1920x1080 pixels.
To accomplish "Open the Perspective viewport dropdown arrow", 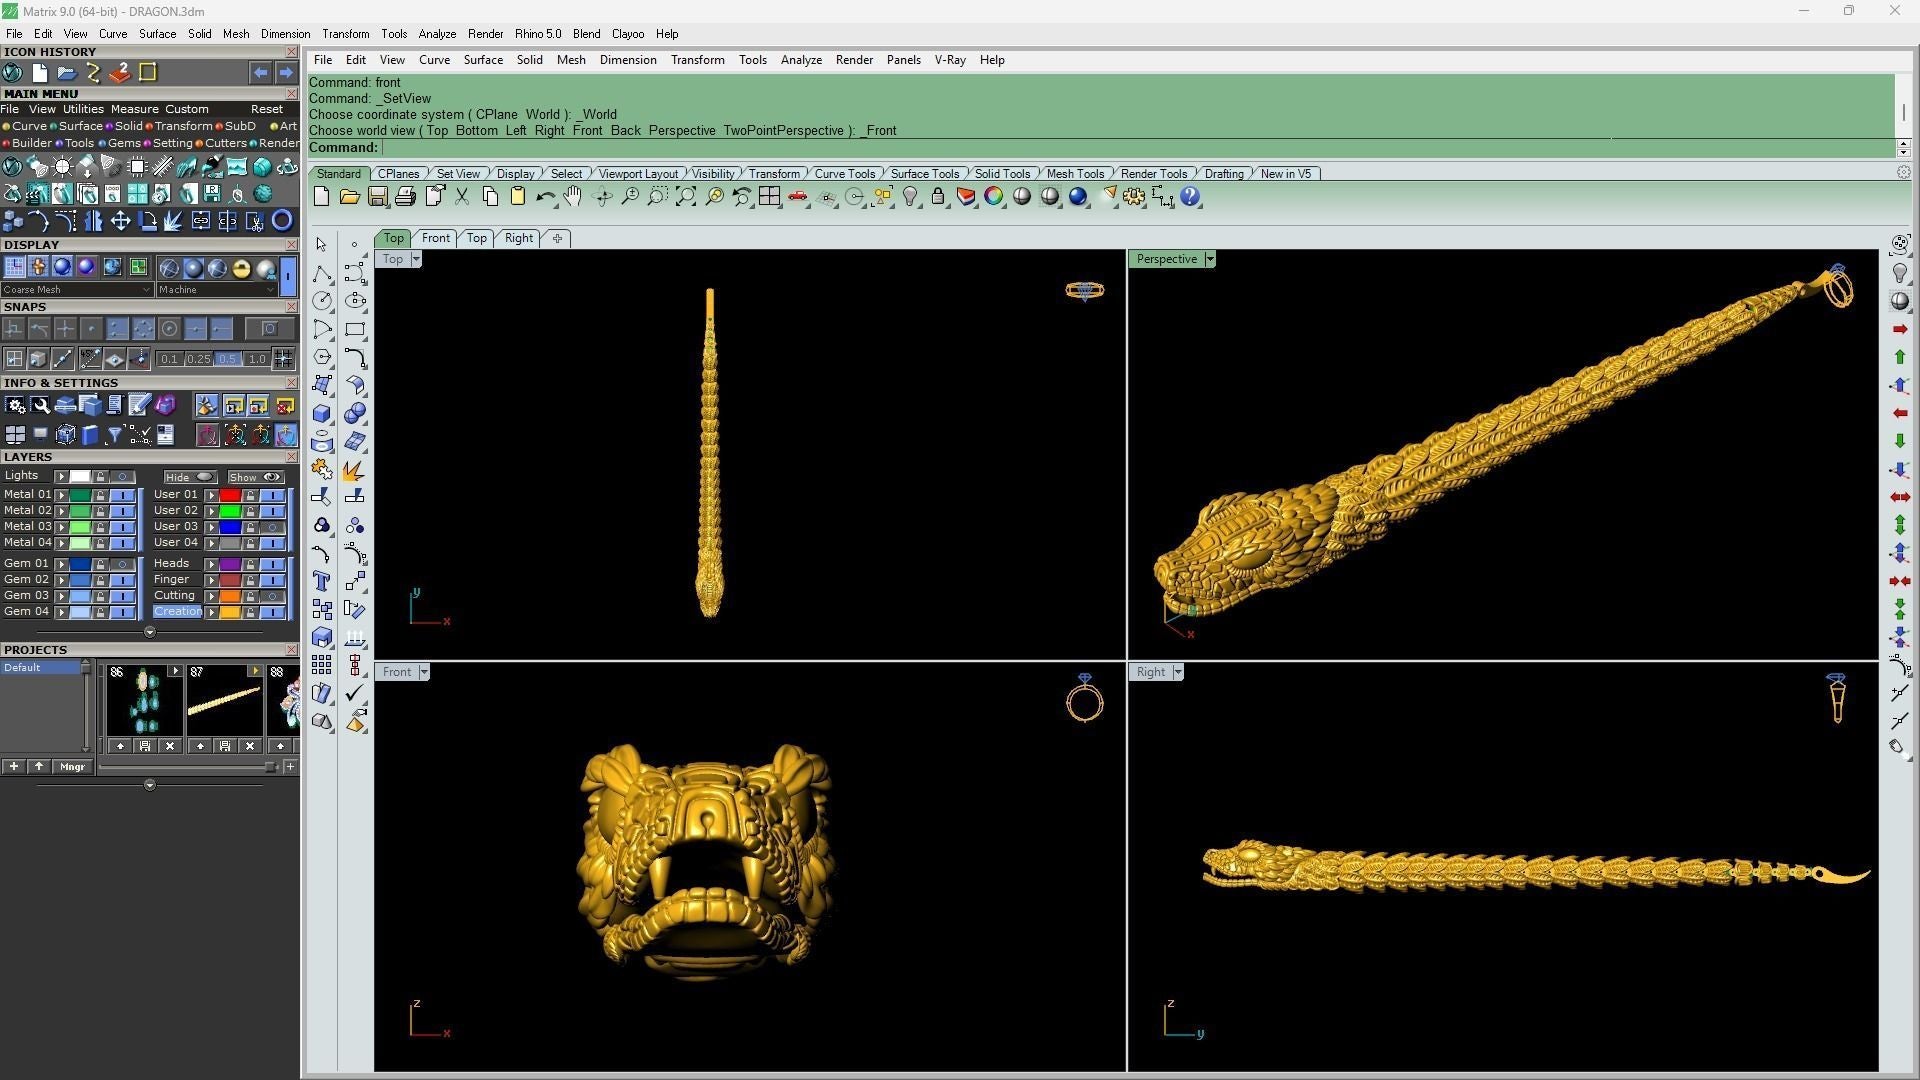I will (1210, 259).
